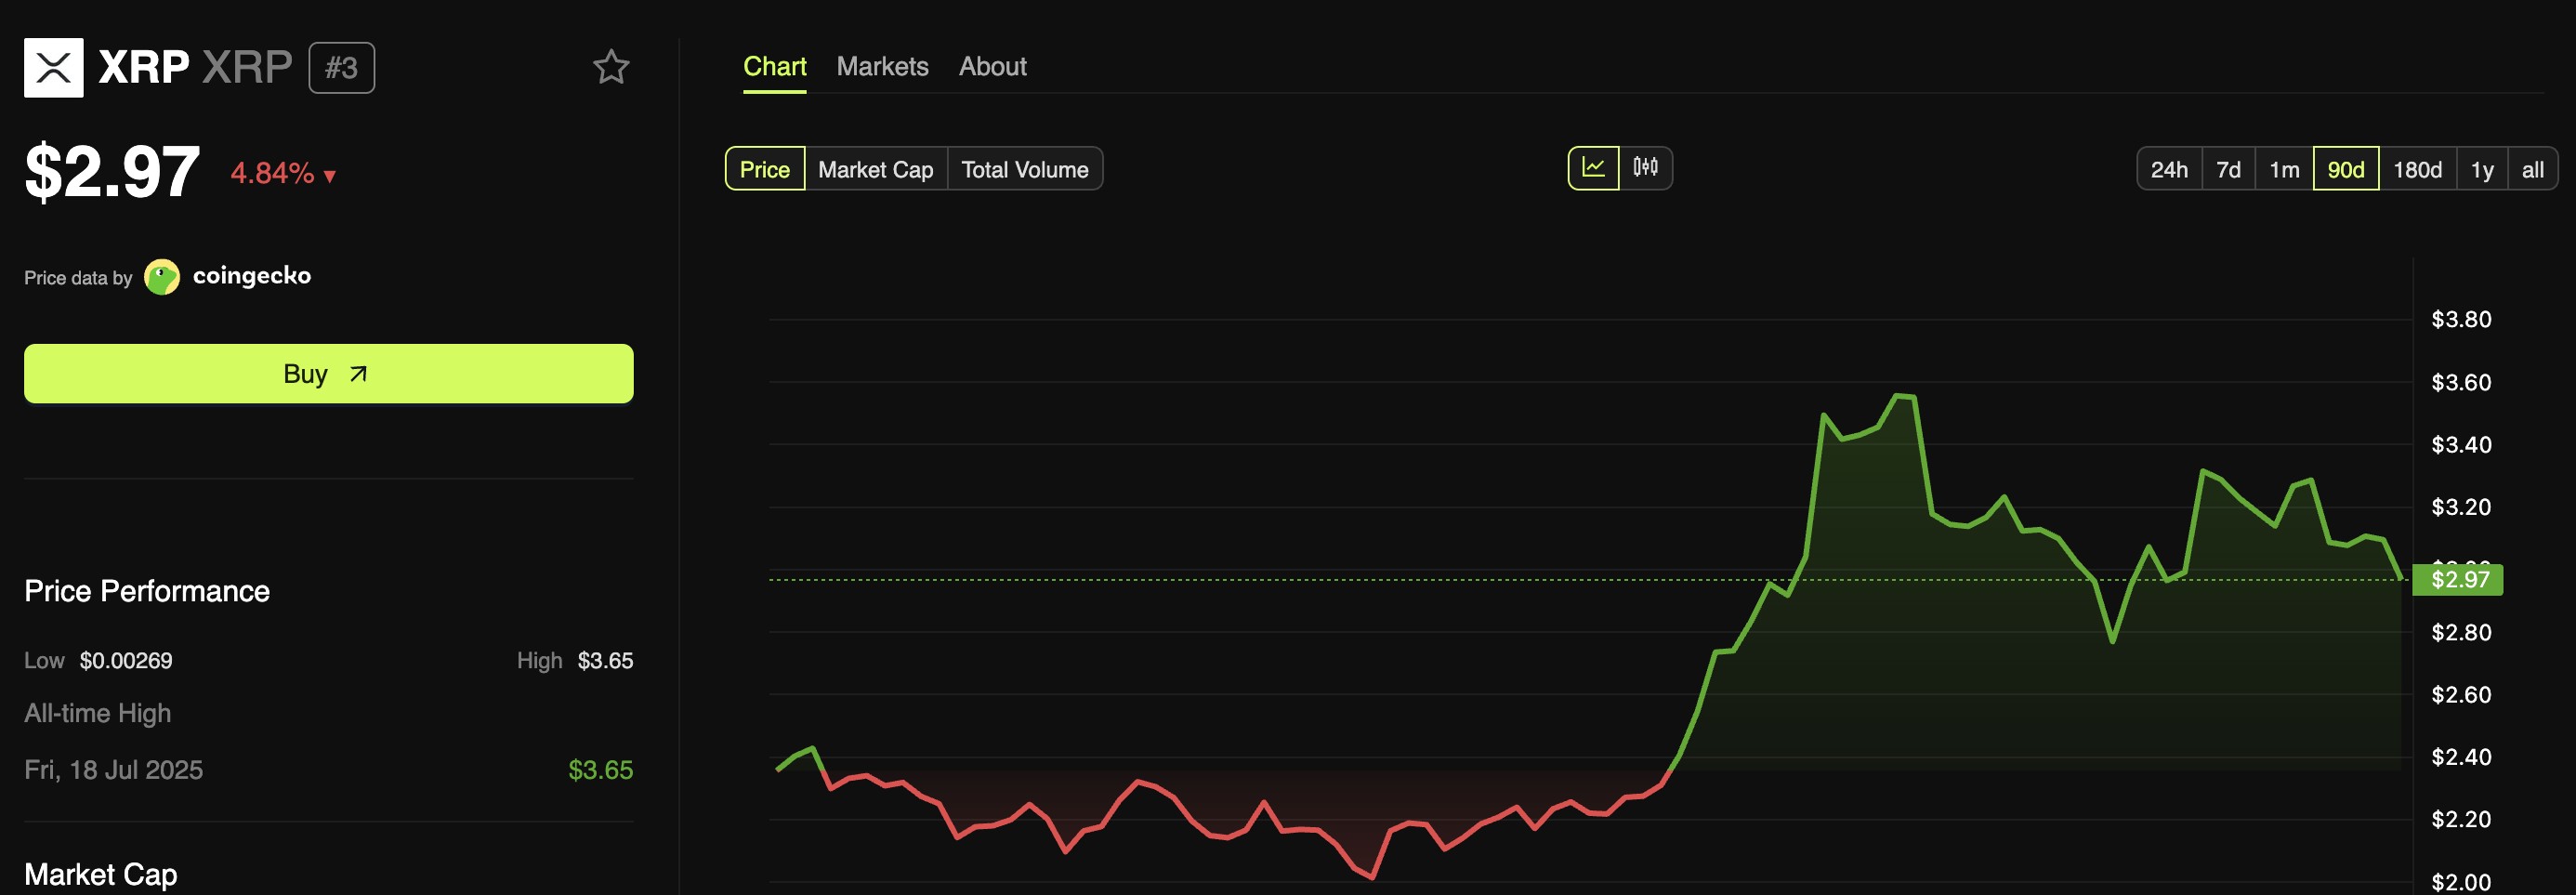Switch to line chart view icon
The width and height of the screenshot is (2576, 895).
1594,168
